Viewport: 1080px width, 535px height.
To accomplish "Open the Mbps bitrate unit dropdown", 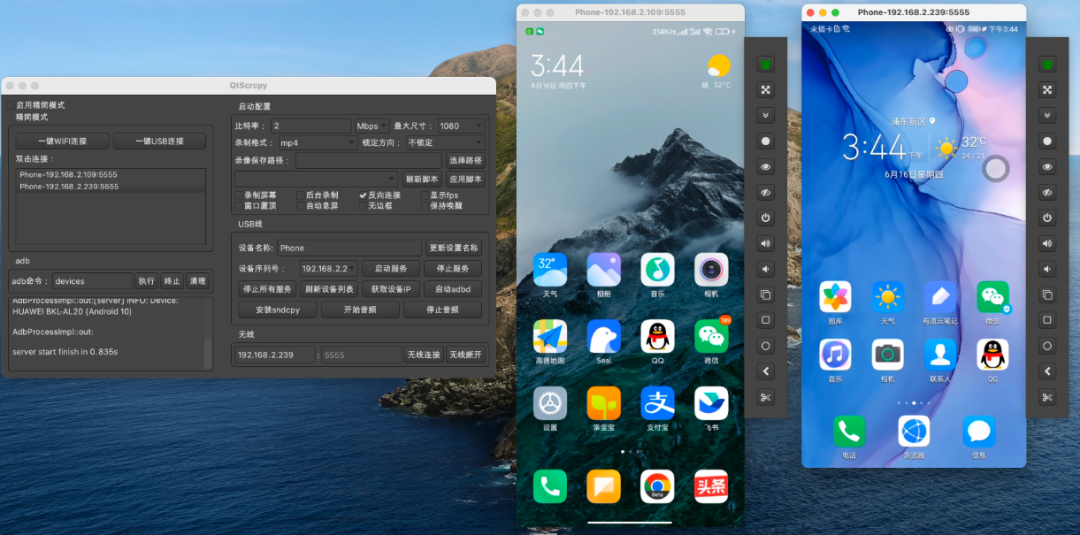I will pos(372,126).
